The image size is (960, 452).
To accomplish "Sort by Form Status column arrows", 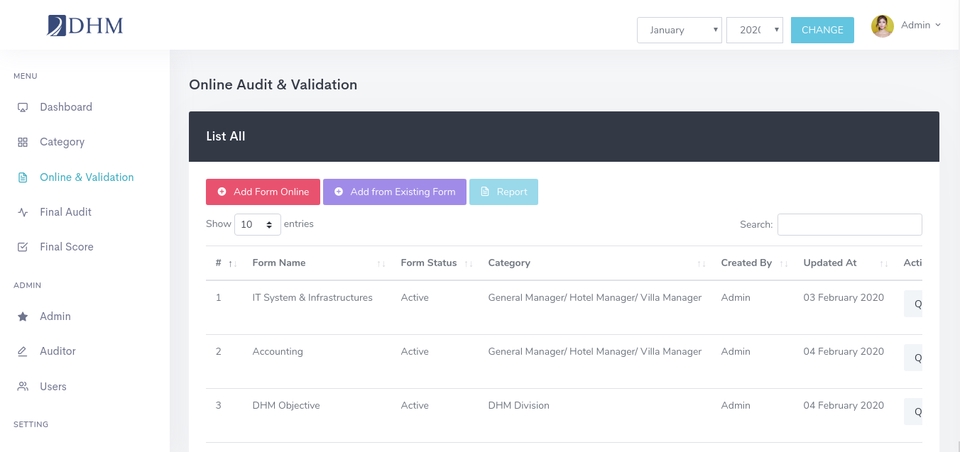I will [x=468, y=263].
